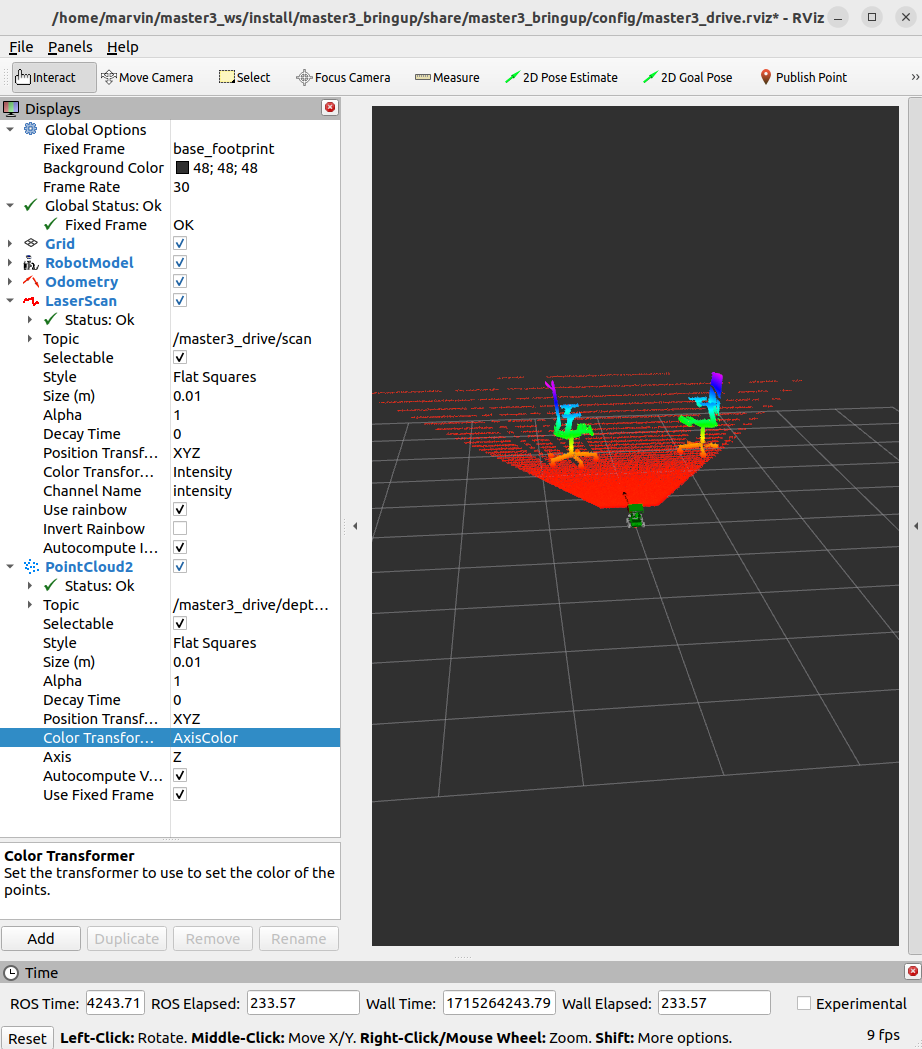Expand the LaserScan Topic property
This screenshot has width=922, height=1049.
click(30, 339)
